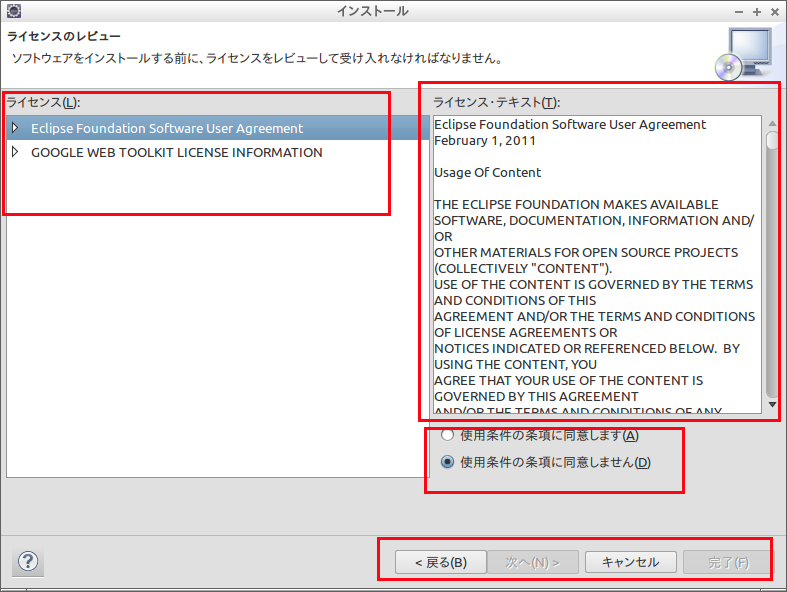Close the インストール dialog window
The image size is (787, 592).
(x=775, y=12)
